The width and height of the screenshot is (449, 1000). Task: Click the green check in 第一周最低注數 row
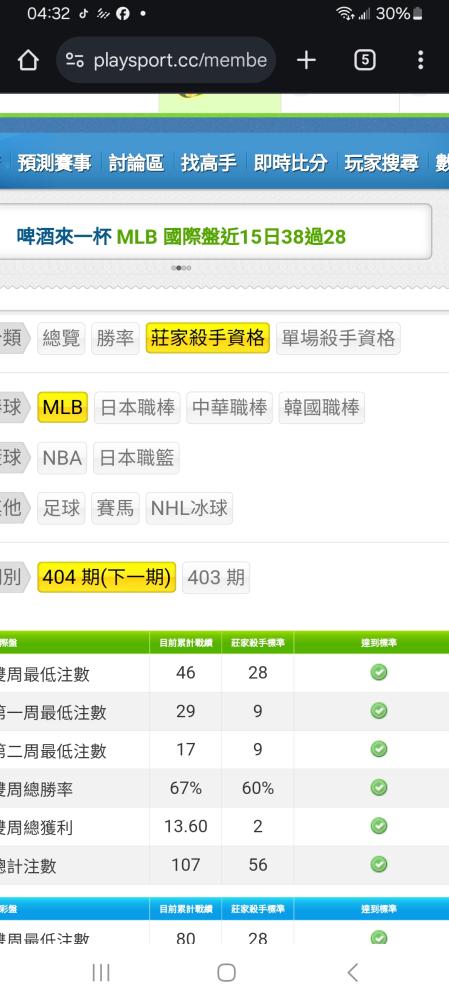tap(379, 710)
